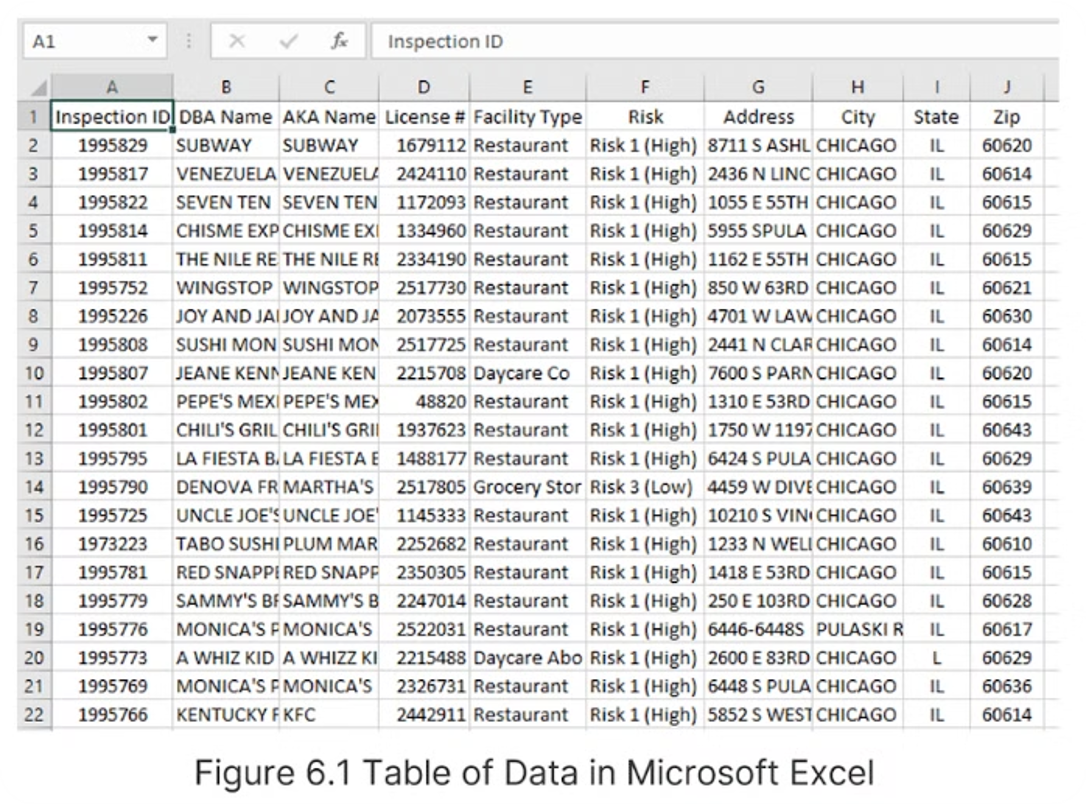Click the Risk 3 (Low) cell

coord(645,487)
